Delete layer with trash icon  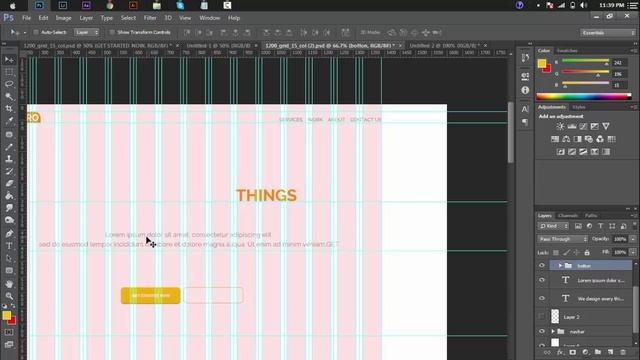(623, 352)
